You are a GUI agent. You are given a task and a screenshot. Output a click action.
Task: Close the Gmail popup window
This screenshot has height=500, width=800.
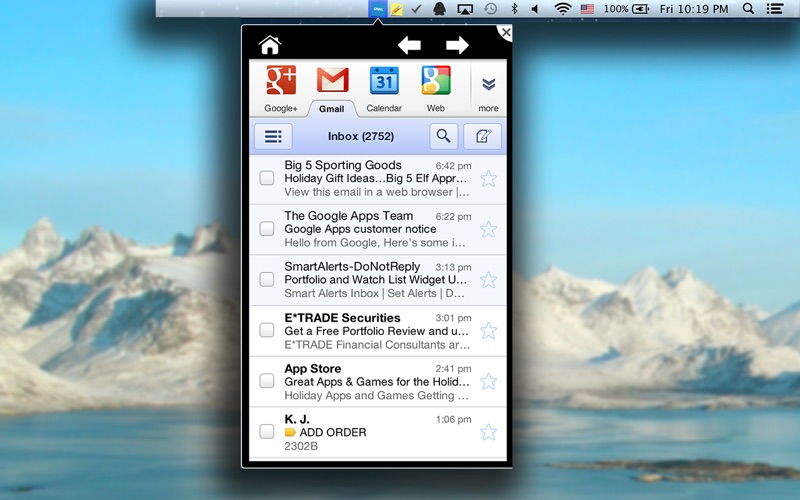point(506,33)
